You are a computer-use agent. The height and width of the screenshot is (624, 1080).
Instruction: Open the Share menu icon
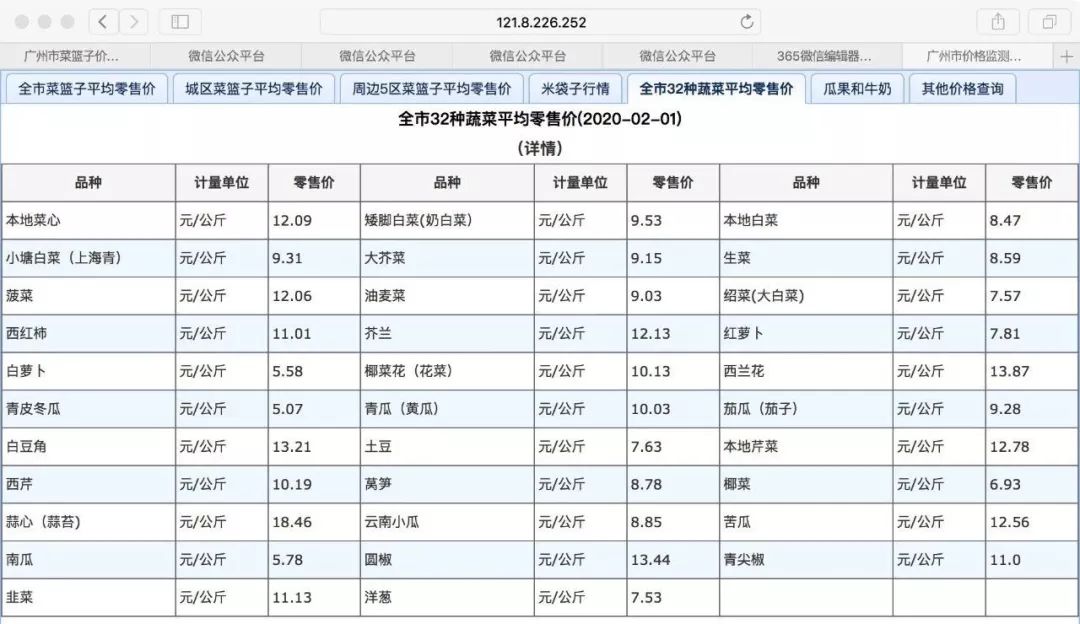click(998, 22)
